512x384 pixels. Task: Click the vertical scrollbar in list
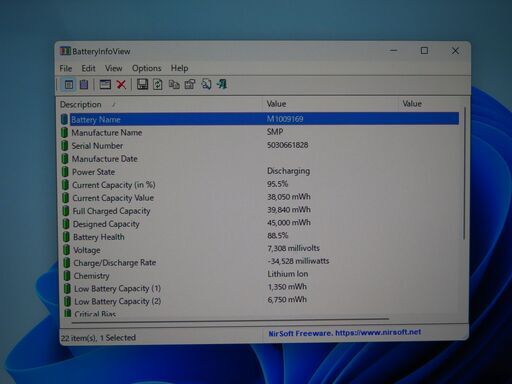point(464,173)
